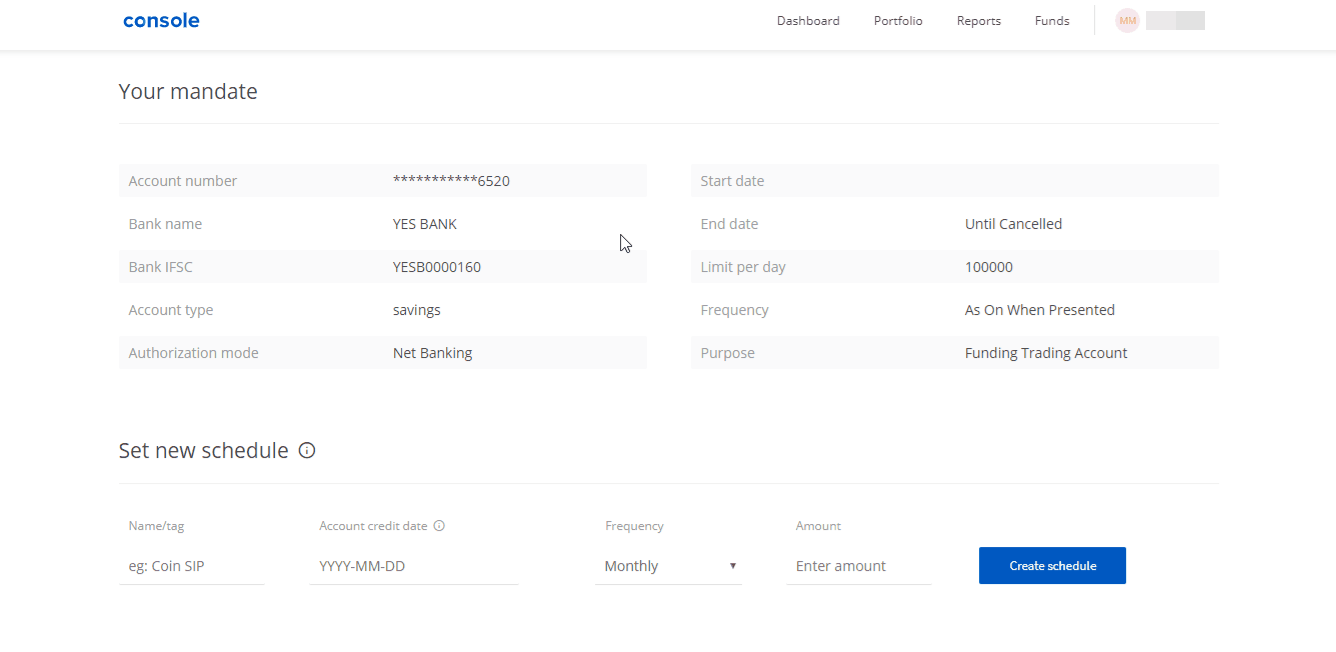Image resolution: width=1336 pixels, height=652 pixels.
Task: Click the blurred user name beside avatar
Action: (1175, 20)
